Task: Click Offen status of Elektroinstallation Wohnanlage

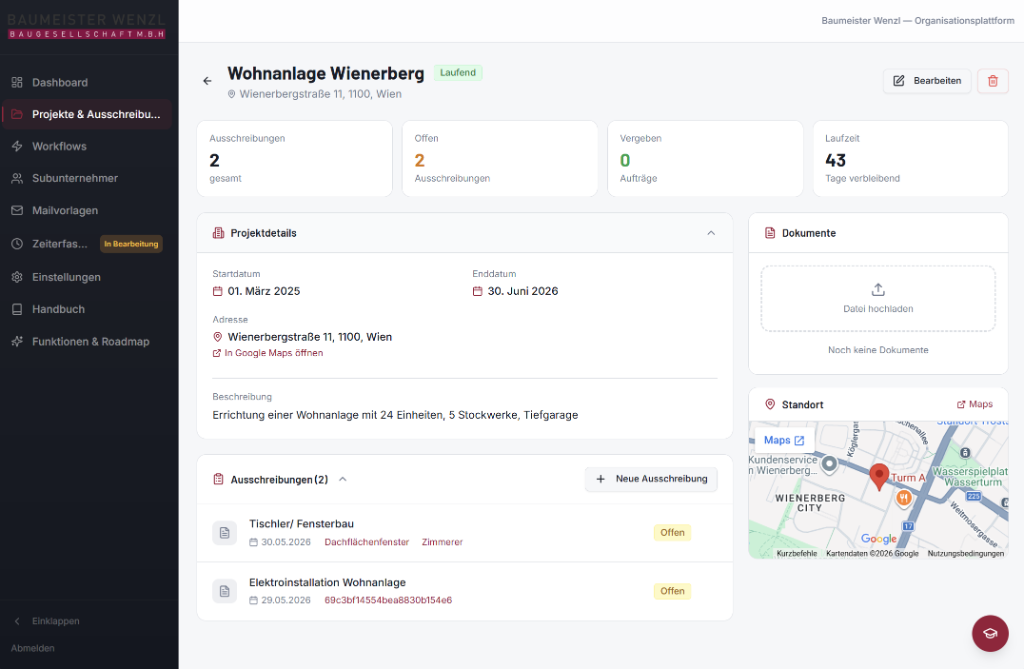Action: pyautogui.click(x=672, y=591)
